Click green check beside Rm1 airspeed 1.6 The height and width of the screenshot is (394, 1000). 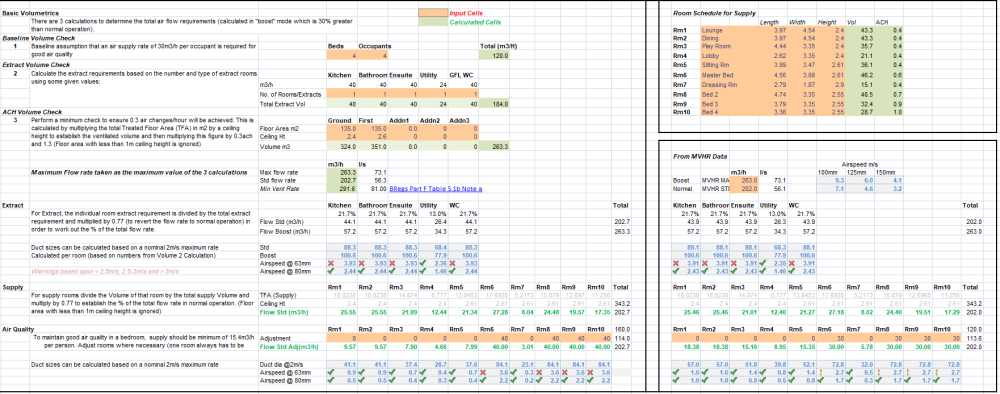677,372
